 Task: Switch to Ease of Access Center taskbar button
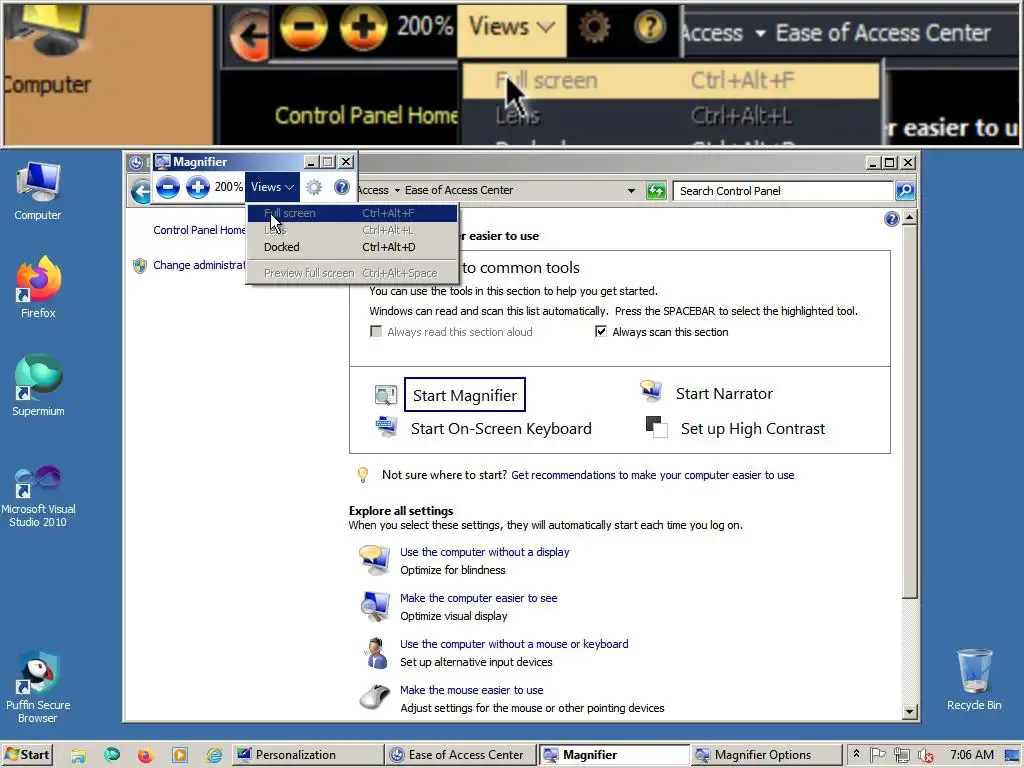(460, 755)
